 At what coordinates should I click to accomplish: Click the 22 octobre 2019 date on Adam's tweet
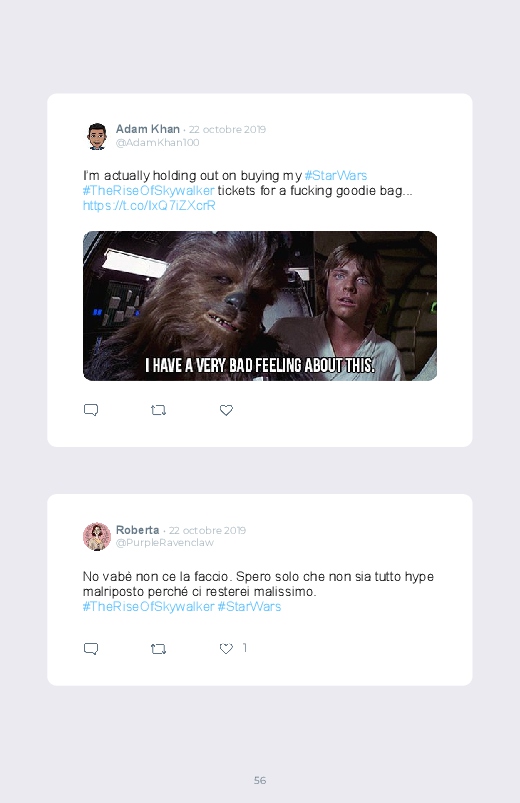[x=227, y=130]
